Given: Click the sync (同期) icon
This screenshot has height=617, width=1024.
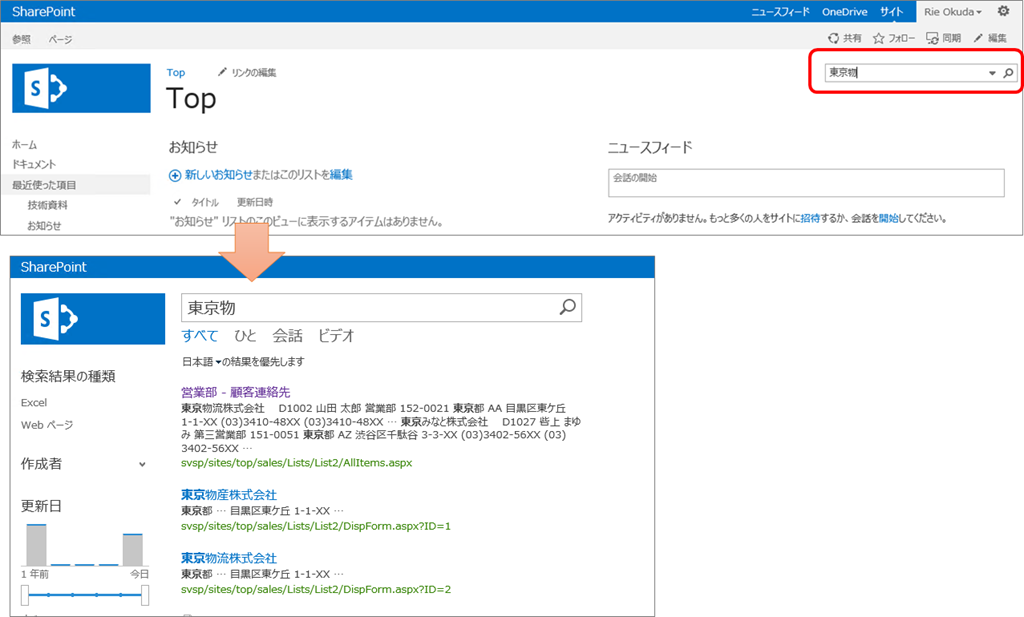Looking at the screenshot, I should [x=932, y=38].
